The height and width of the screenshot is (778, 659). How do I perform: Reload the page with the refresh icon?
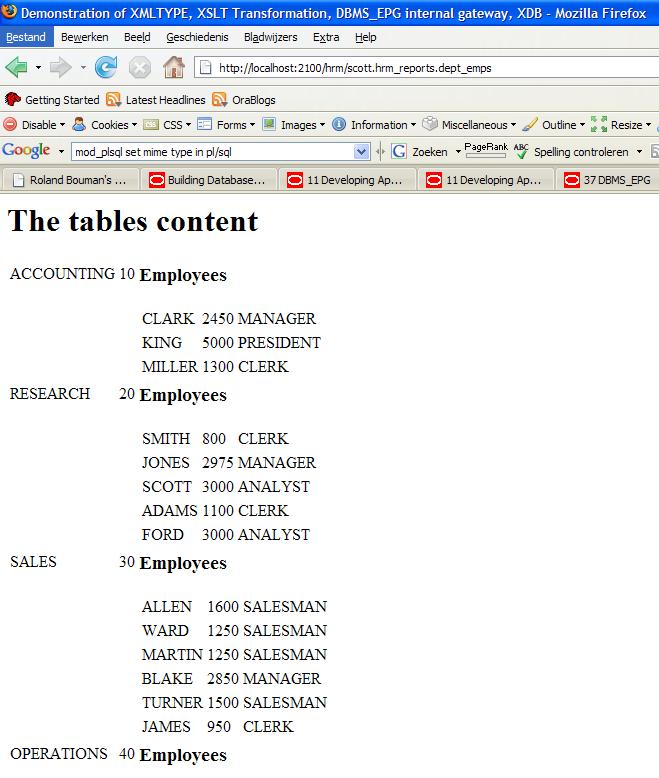[106, 67]
